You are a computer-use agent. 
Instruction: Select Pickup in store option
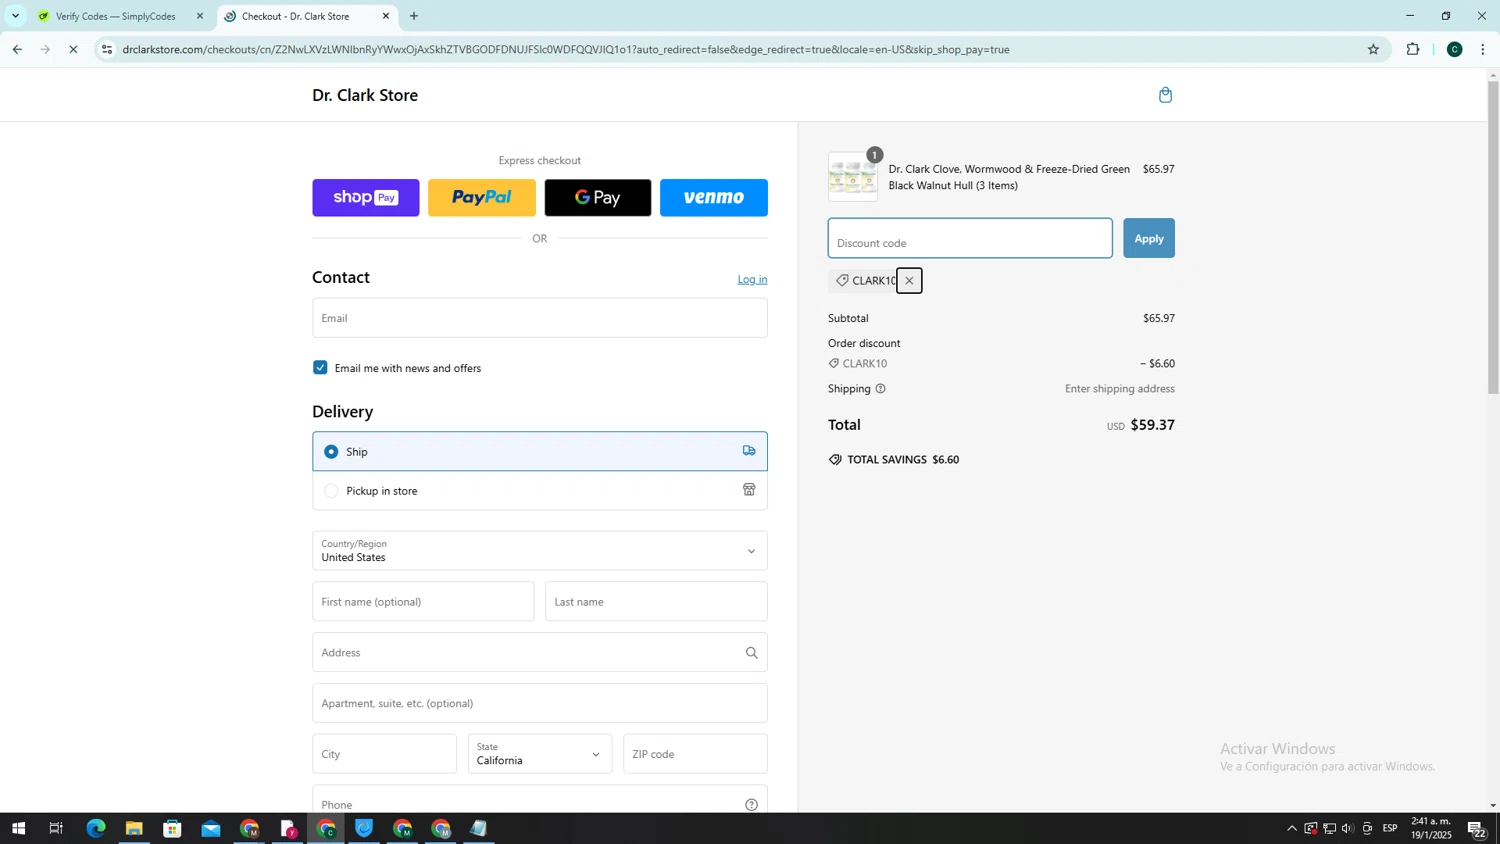click(x=540, y=491)
